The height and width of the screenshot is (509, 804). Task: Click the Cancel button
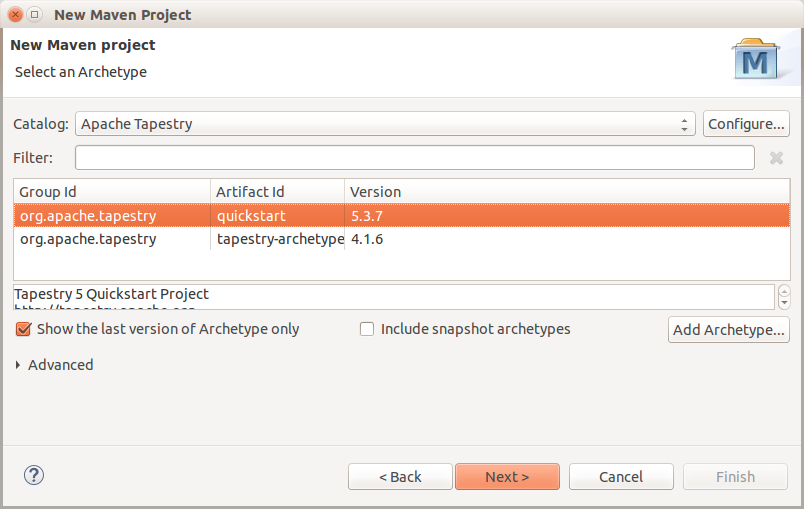[621, 477]
